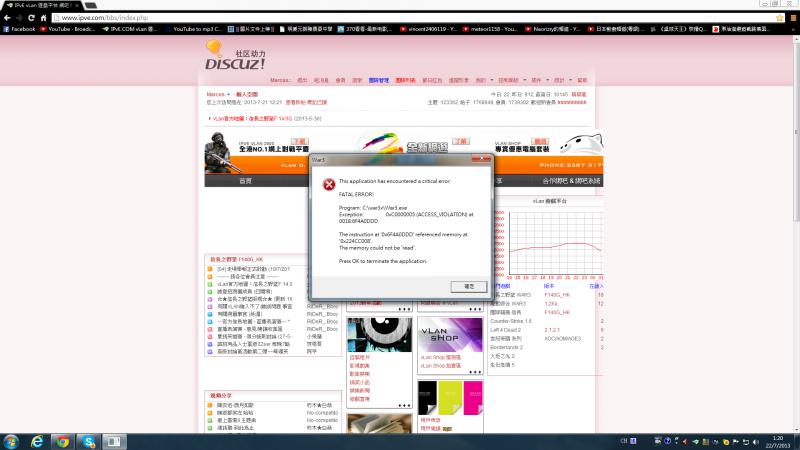Image resolution: width=800 pixels, height=450 pixels.
Task: Click the first F140G_HK version link in game table
Action: [x=557, y=295]
